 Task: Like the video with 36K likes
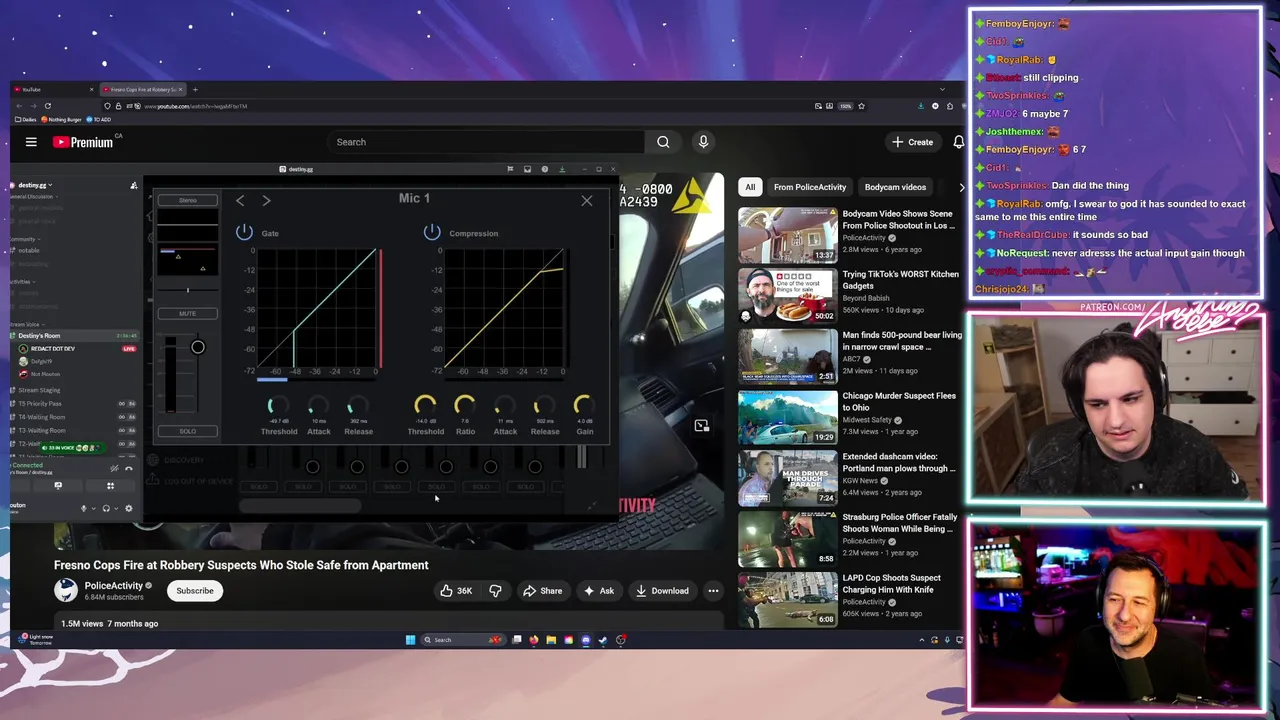pos(456,591)
